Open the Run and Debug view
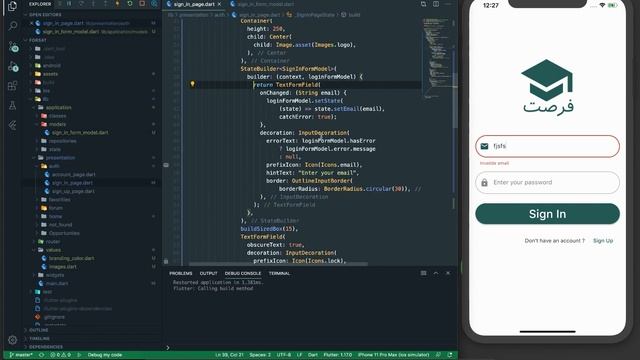 (x=13, y=67)
